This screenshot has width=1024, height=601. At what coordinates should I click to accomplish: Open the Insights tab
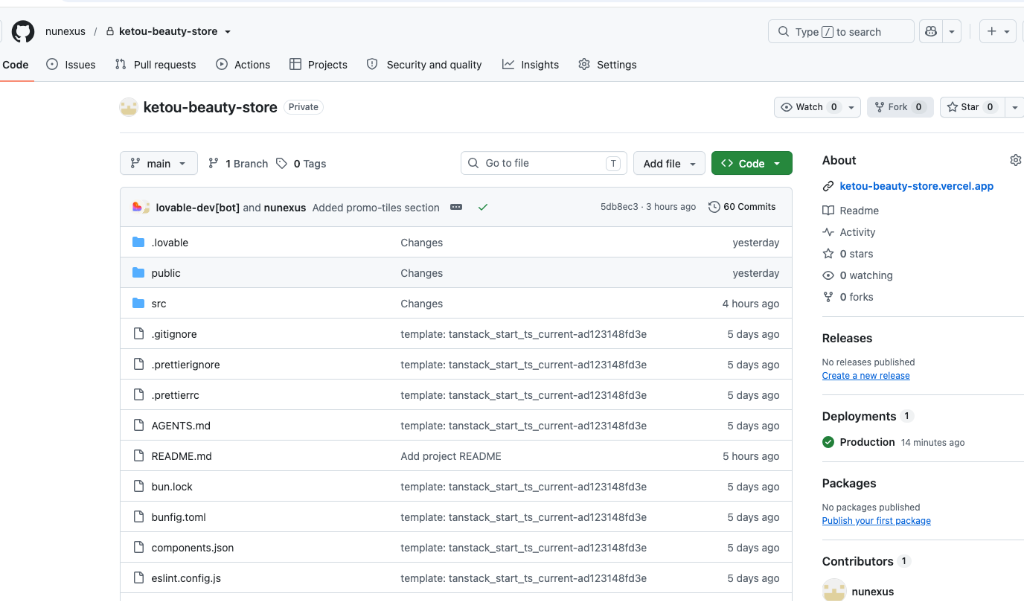pos(530,65)
